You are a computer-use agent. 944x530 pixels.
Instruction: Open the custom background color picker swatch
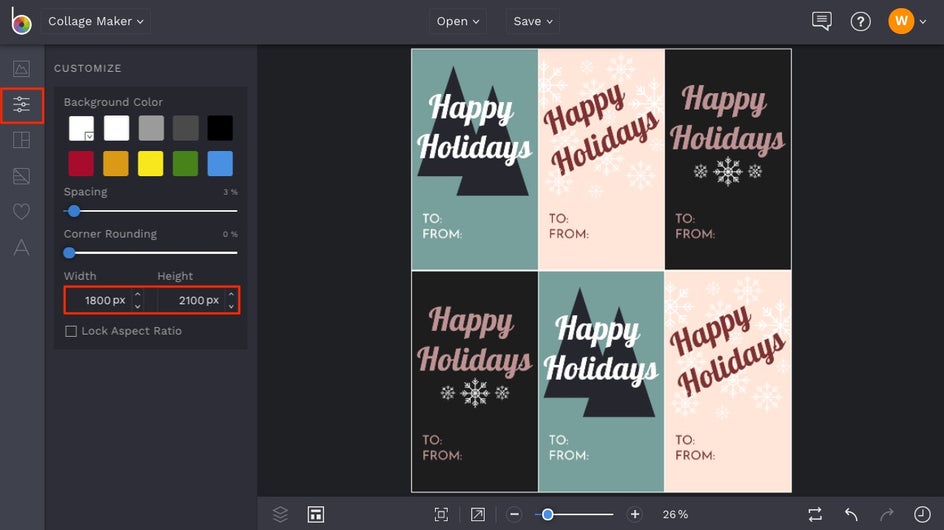point(81,128)
